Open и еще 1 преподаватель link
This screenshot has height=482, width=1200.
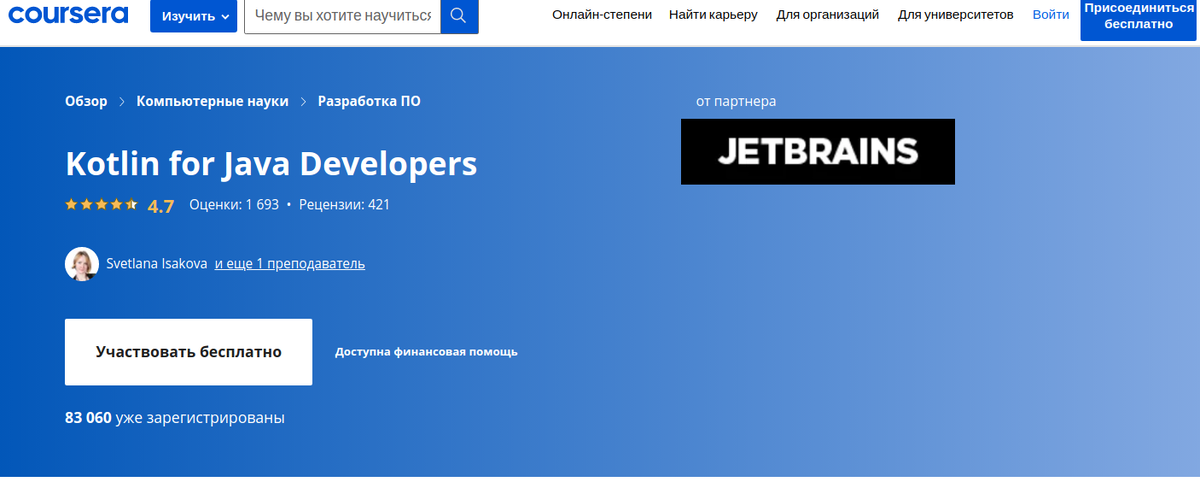[290, 264]
